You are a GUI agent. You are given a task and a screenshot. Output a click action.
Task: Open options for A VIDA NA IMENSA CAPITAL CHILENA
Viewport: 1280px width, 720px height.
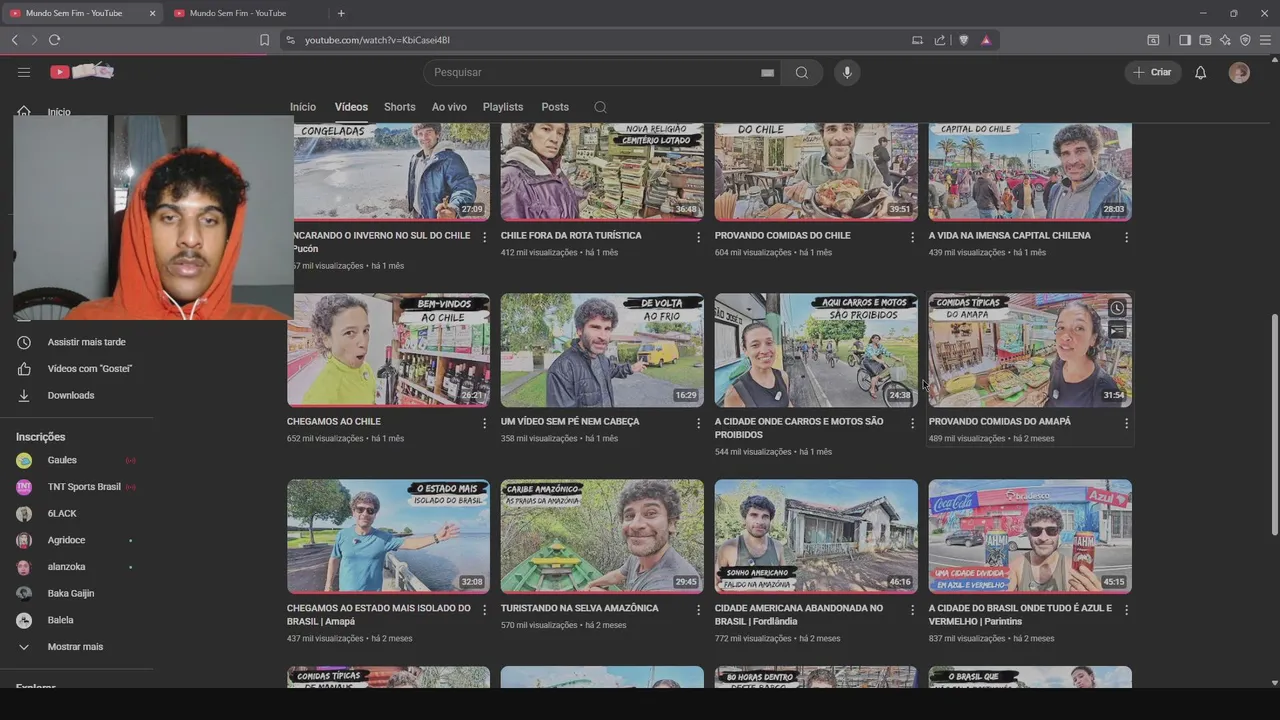[1126, 237]
